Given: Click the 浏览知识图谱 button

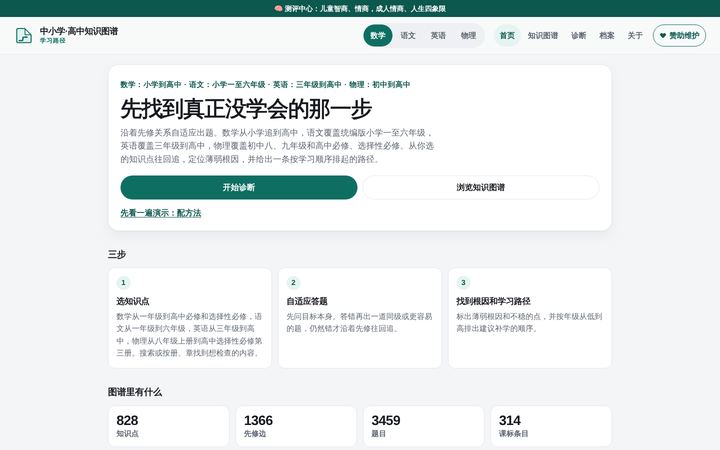Looking at the screenshot, I should 481,187.
